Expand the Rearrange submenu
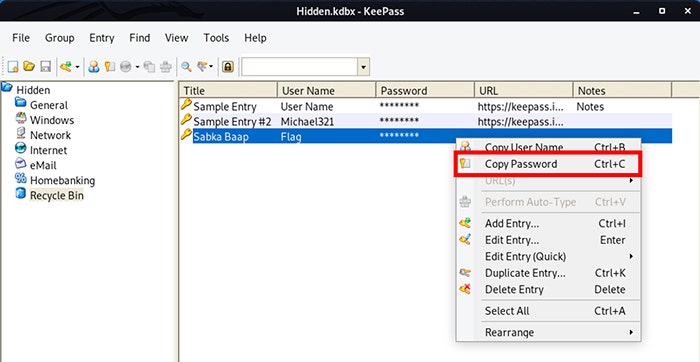The height and width of the screenshot is (362, 700). tap(548, 333)
